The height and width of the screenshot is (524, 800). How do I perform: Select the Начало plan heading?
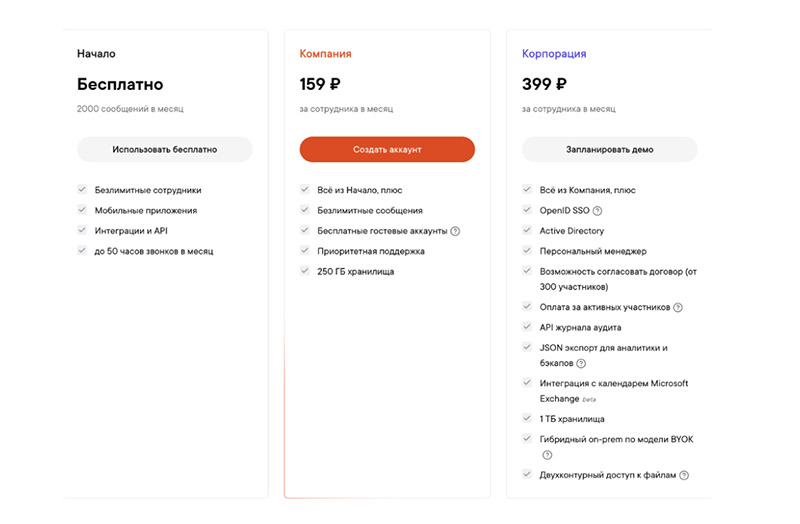(x=96, y=54)
